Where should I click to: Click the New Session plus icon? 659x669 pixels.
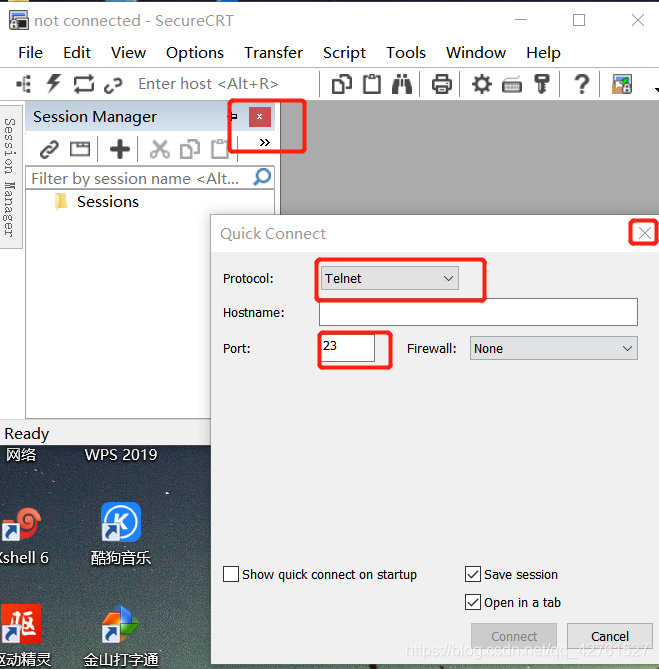tap(120, 149)
